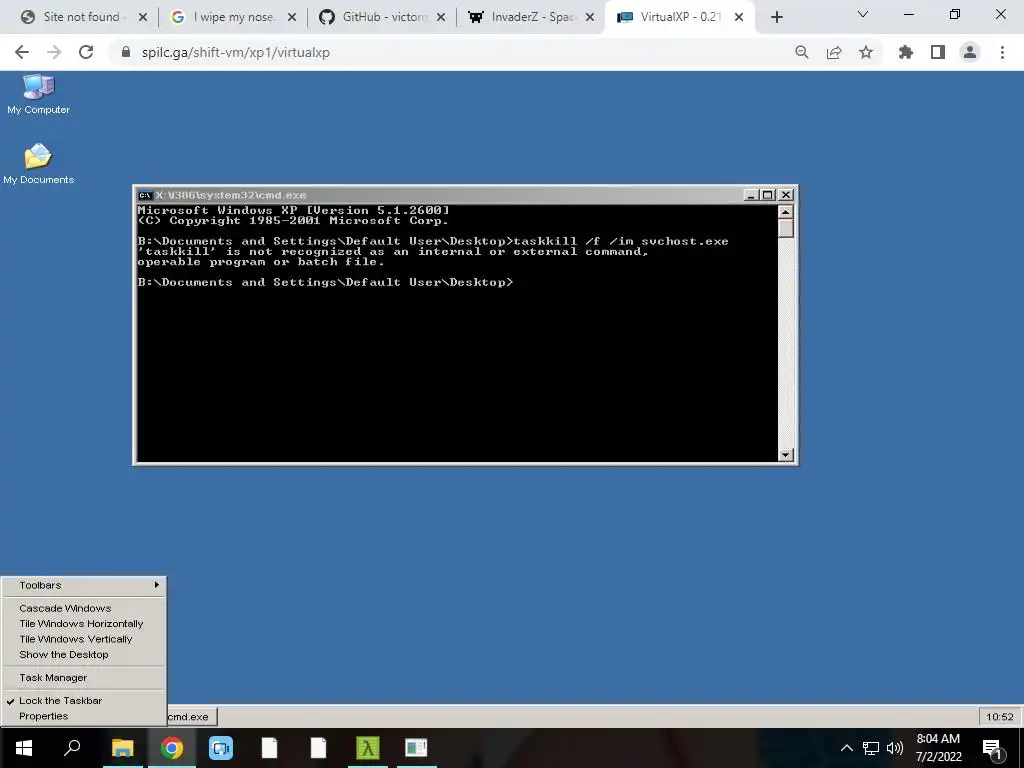Open the green lambda taskbar app

pos(368,748)
